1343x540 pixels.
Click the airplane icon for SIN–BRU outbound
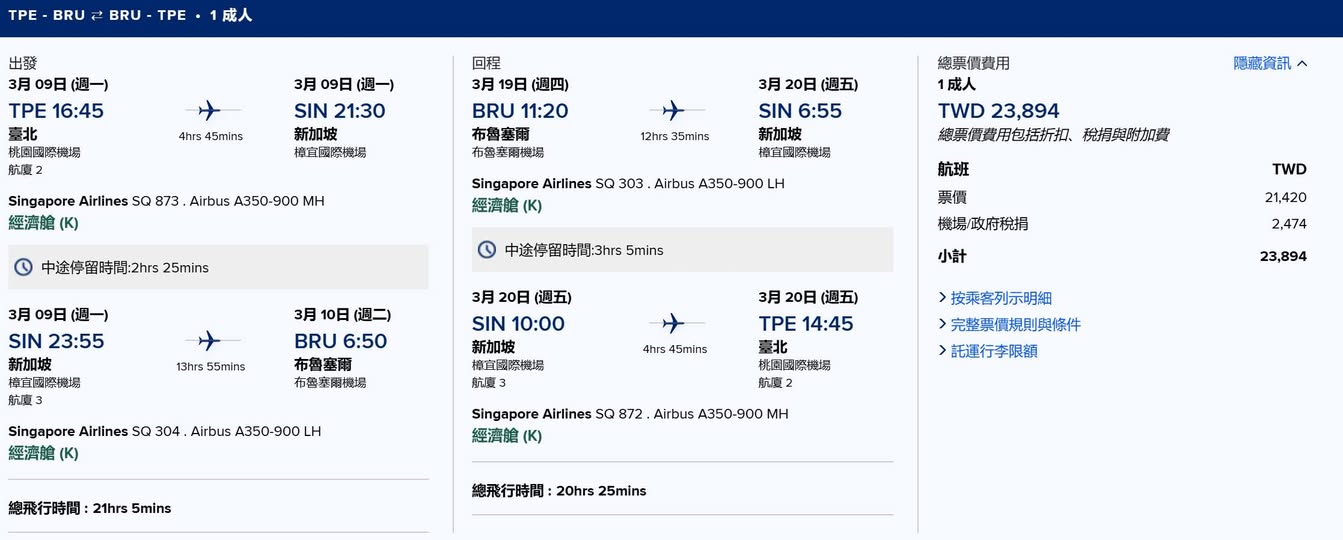210,341
